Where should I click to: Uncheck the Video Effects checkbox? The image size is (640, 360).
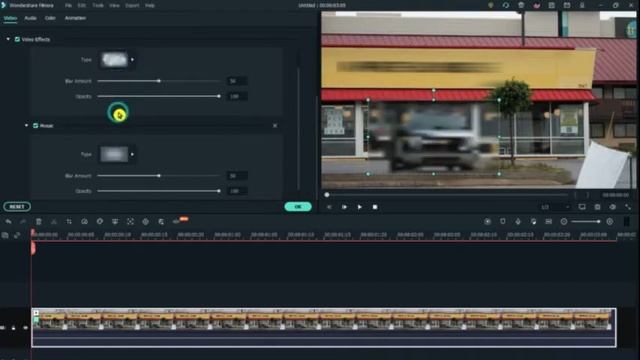(17, 39)
